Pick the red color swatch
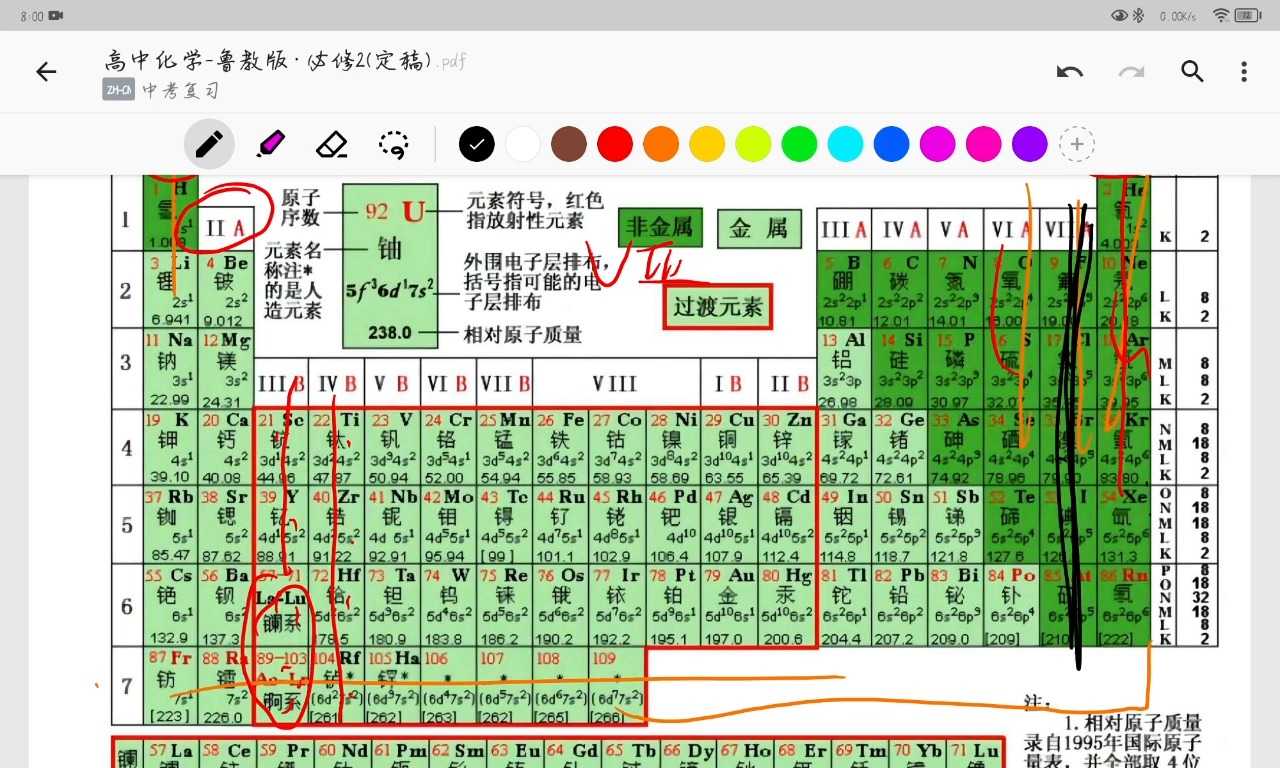The image size is (1280, 768). pyautogui.click(x=615, y=144)
